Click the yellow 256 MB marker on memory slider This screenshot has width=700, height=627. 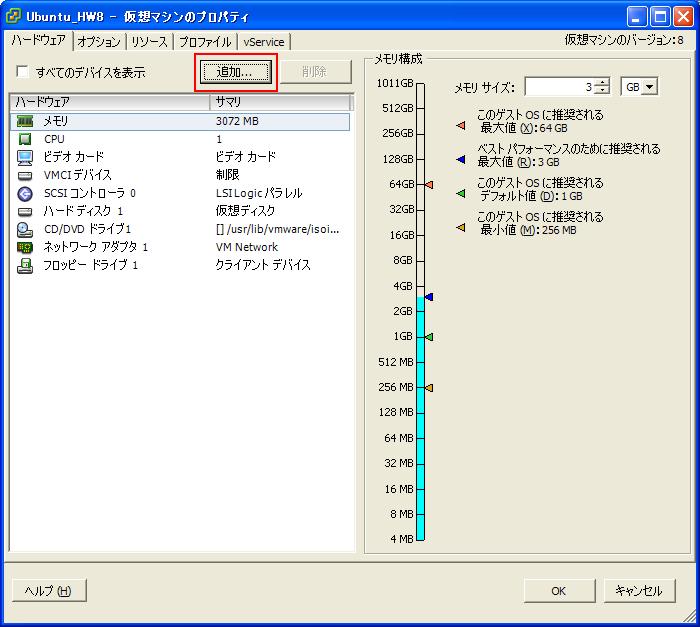(x=429, y=388)
